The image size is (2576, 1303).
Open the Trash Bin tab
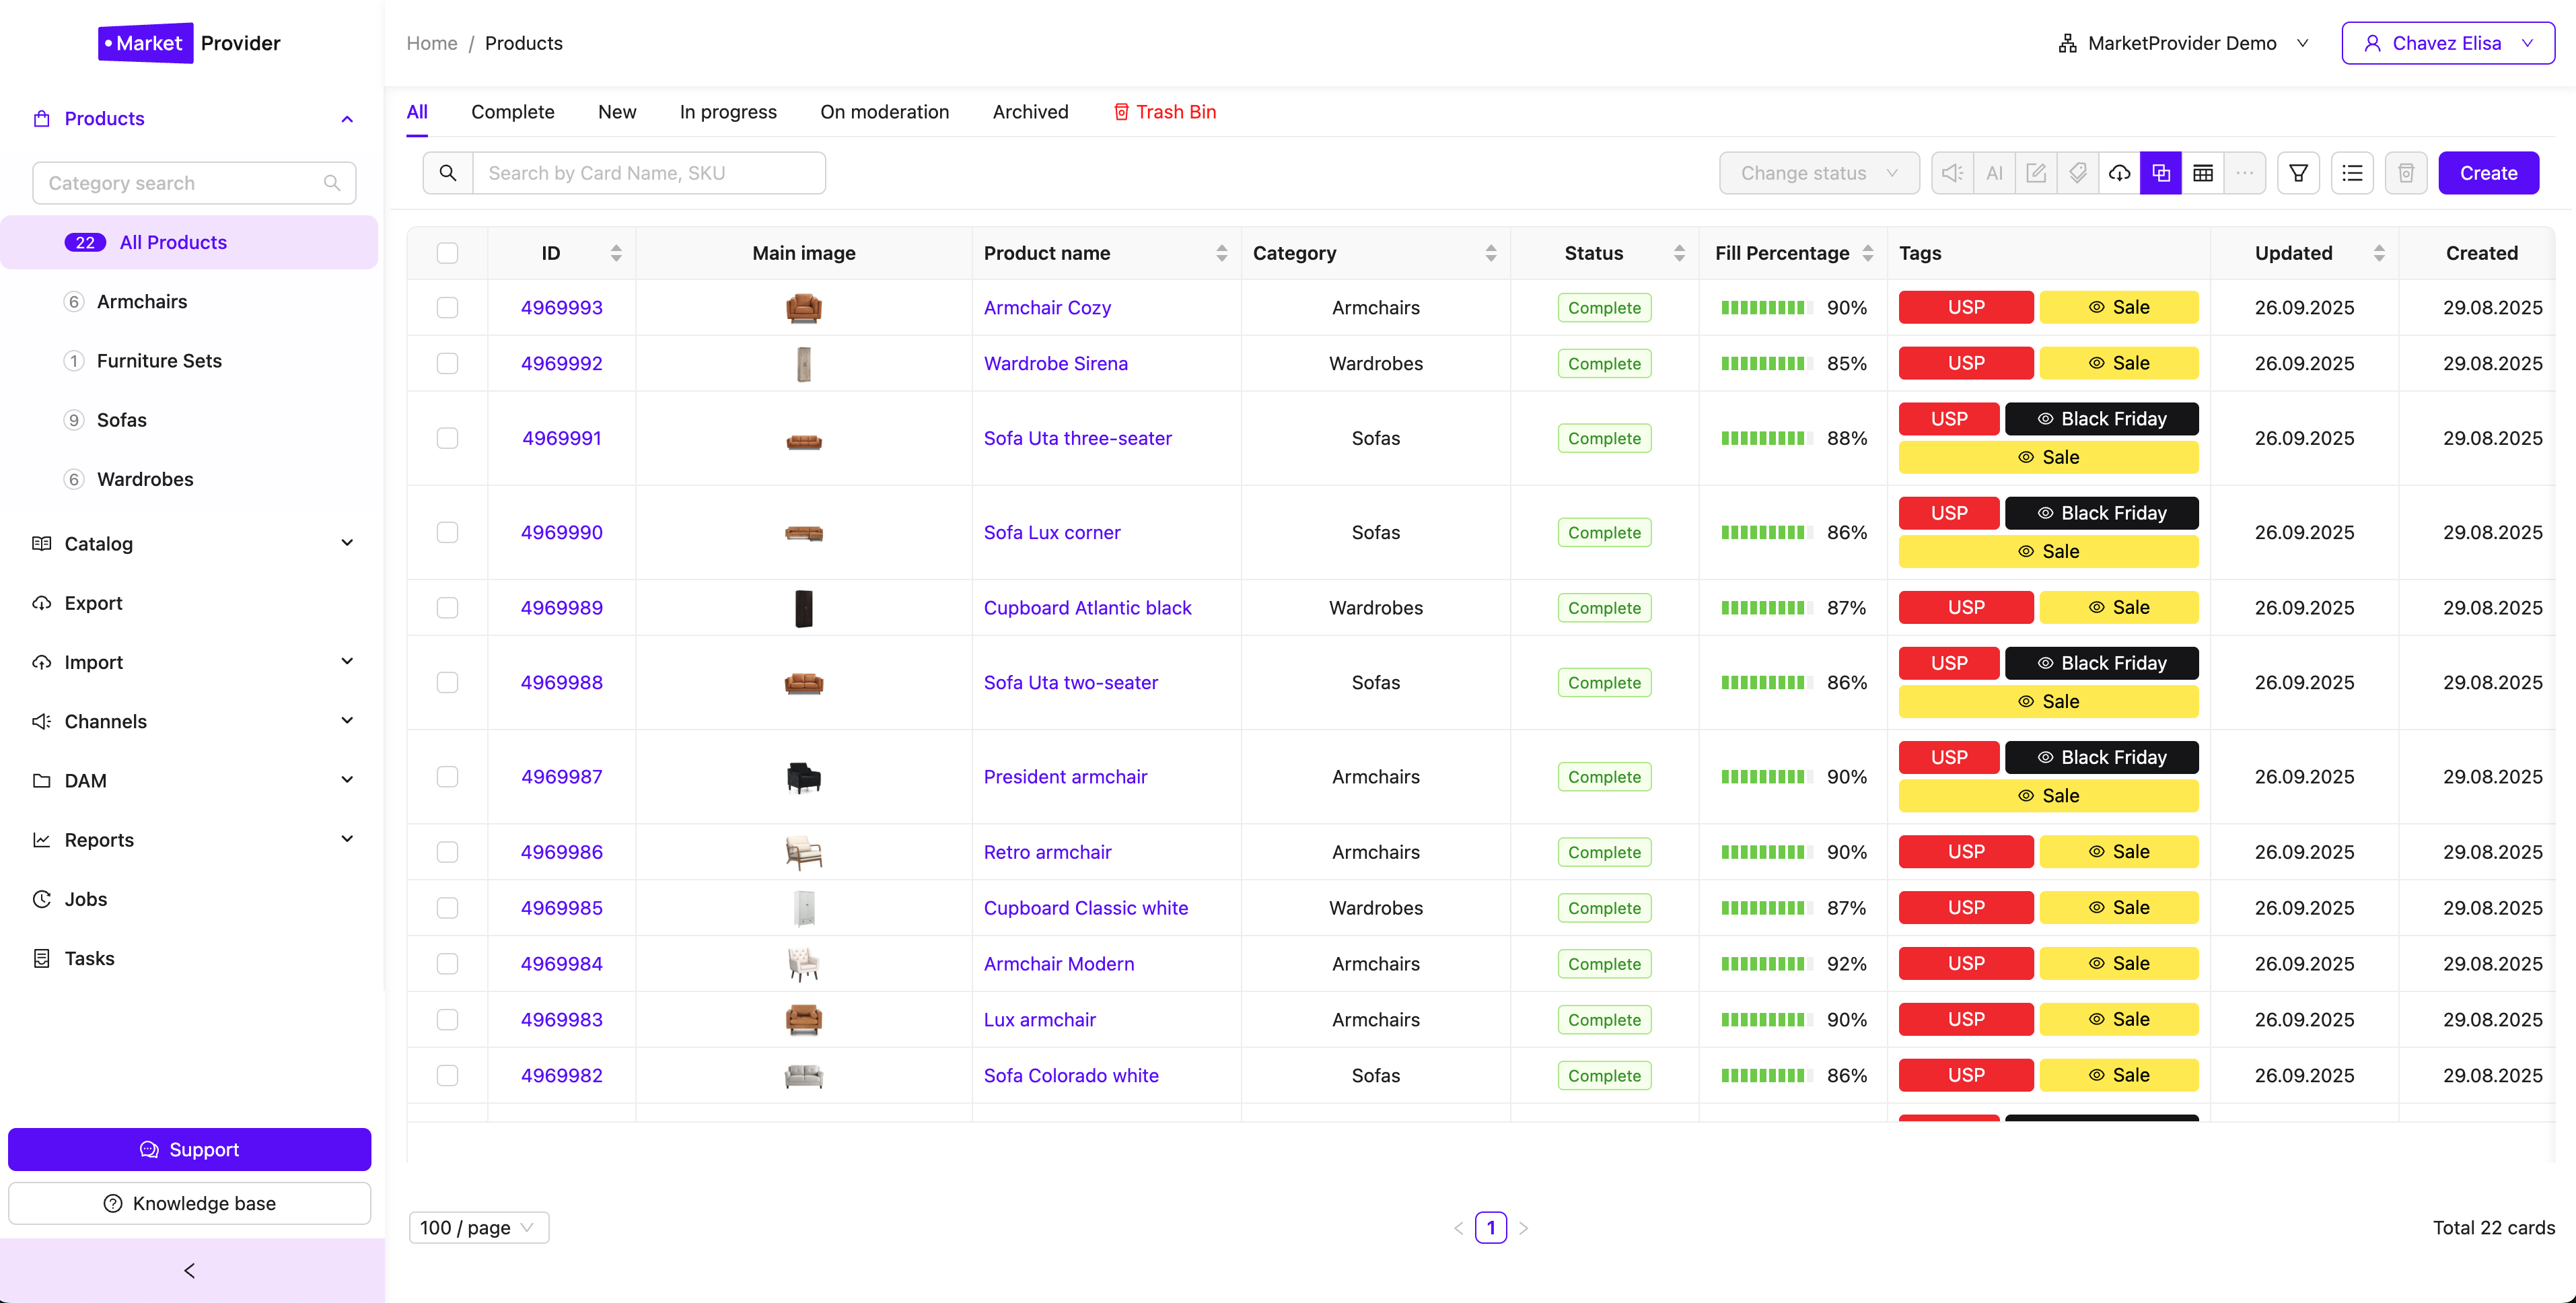pos(1165,112)
